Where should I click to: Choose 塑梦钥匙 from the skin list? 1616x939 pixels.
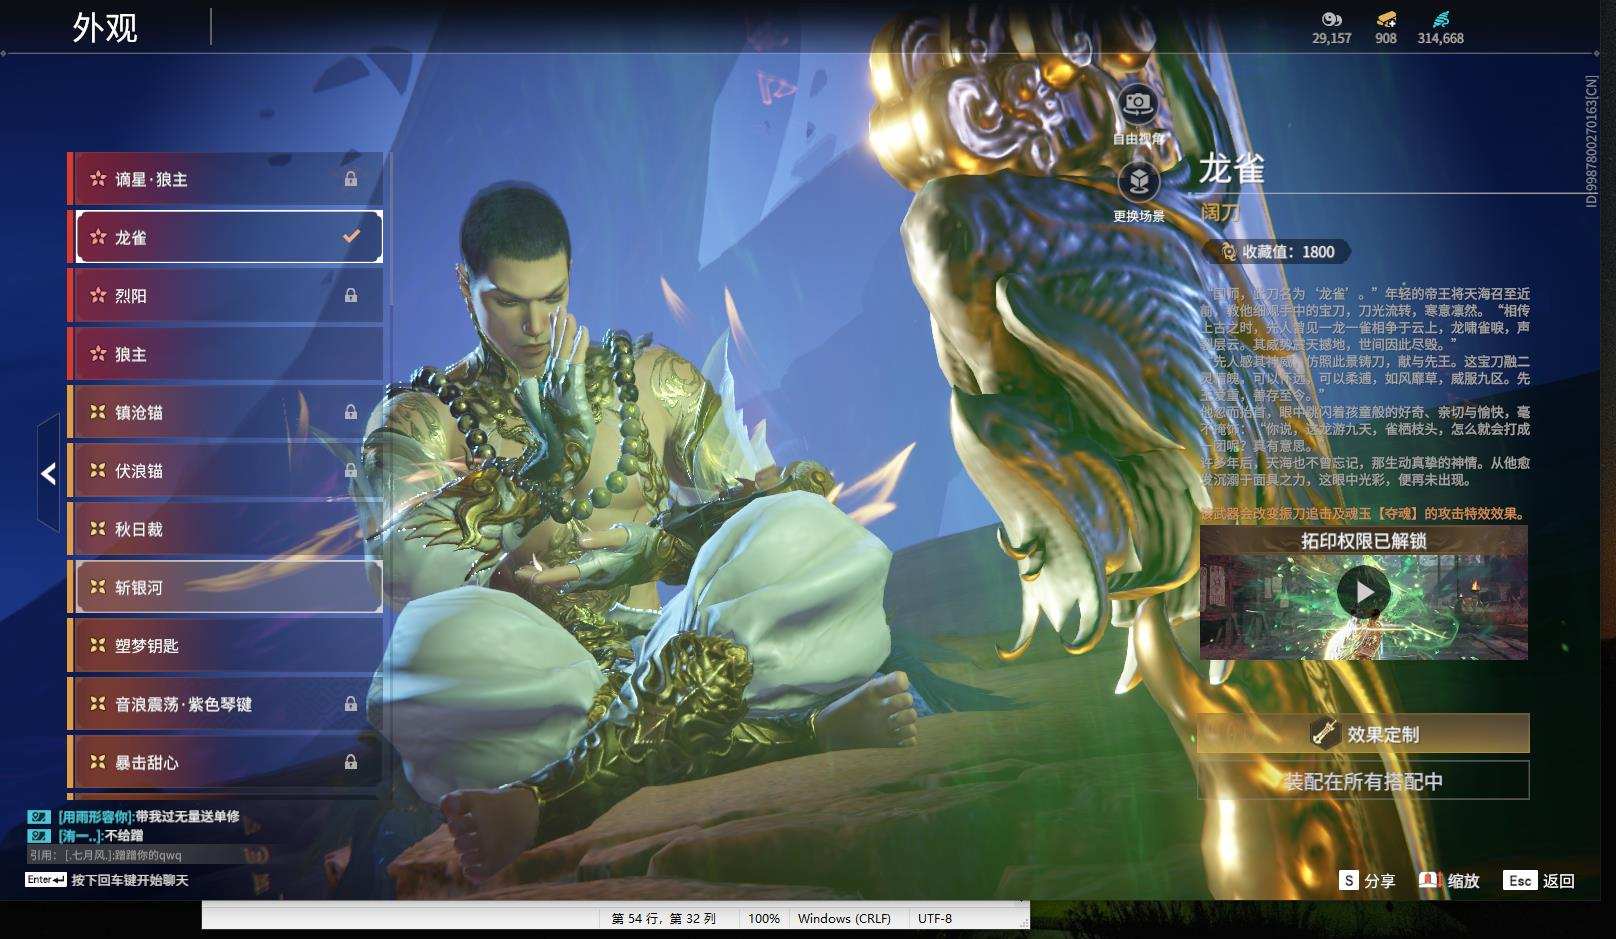226,646
